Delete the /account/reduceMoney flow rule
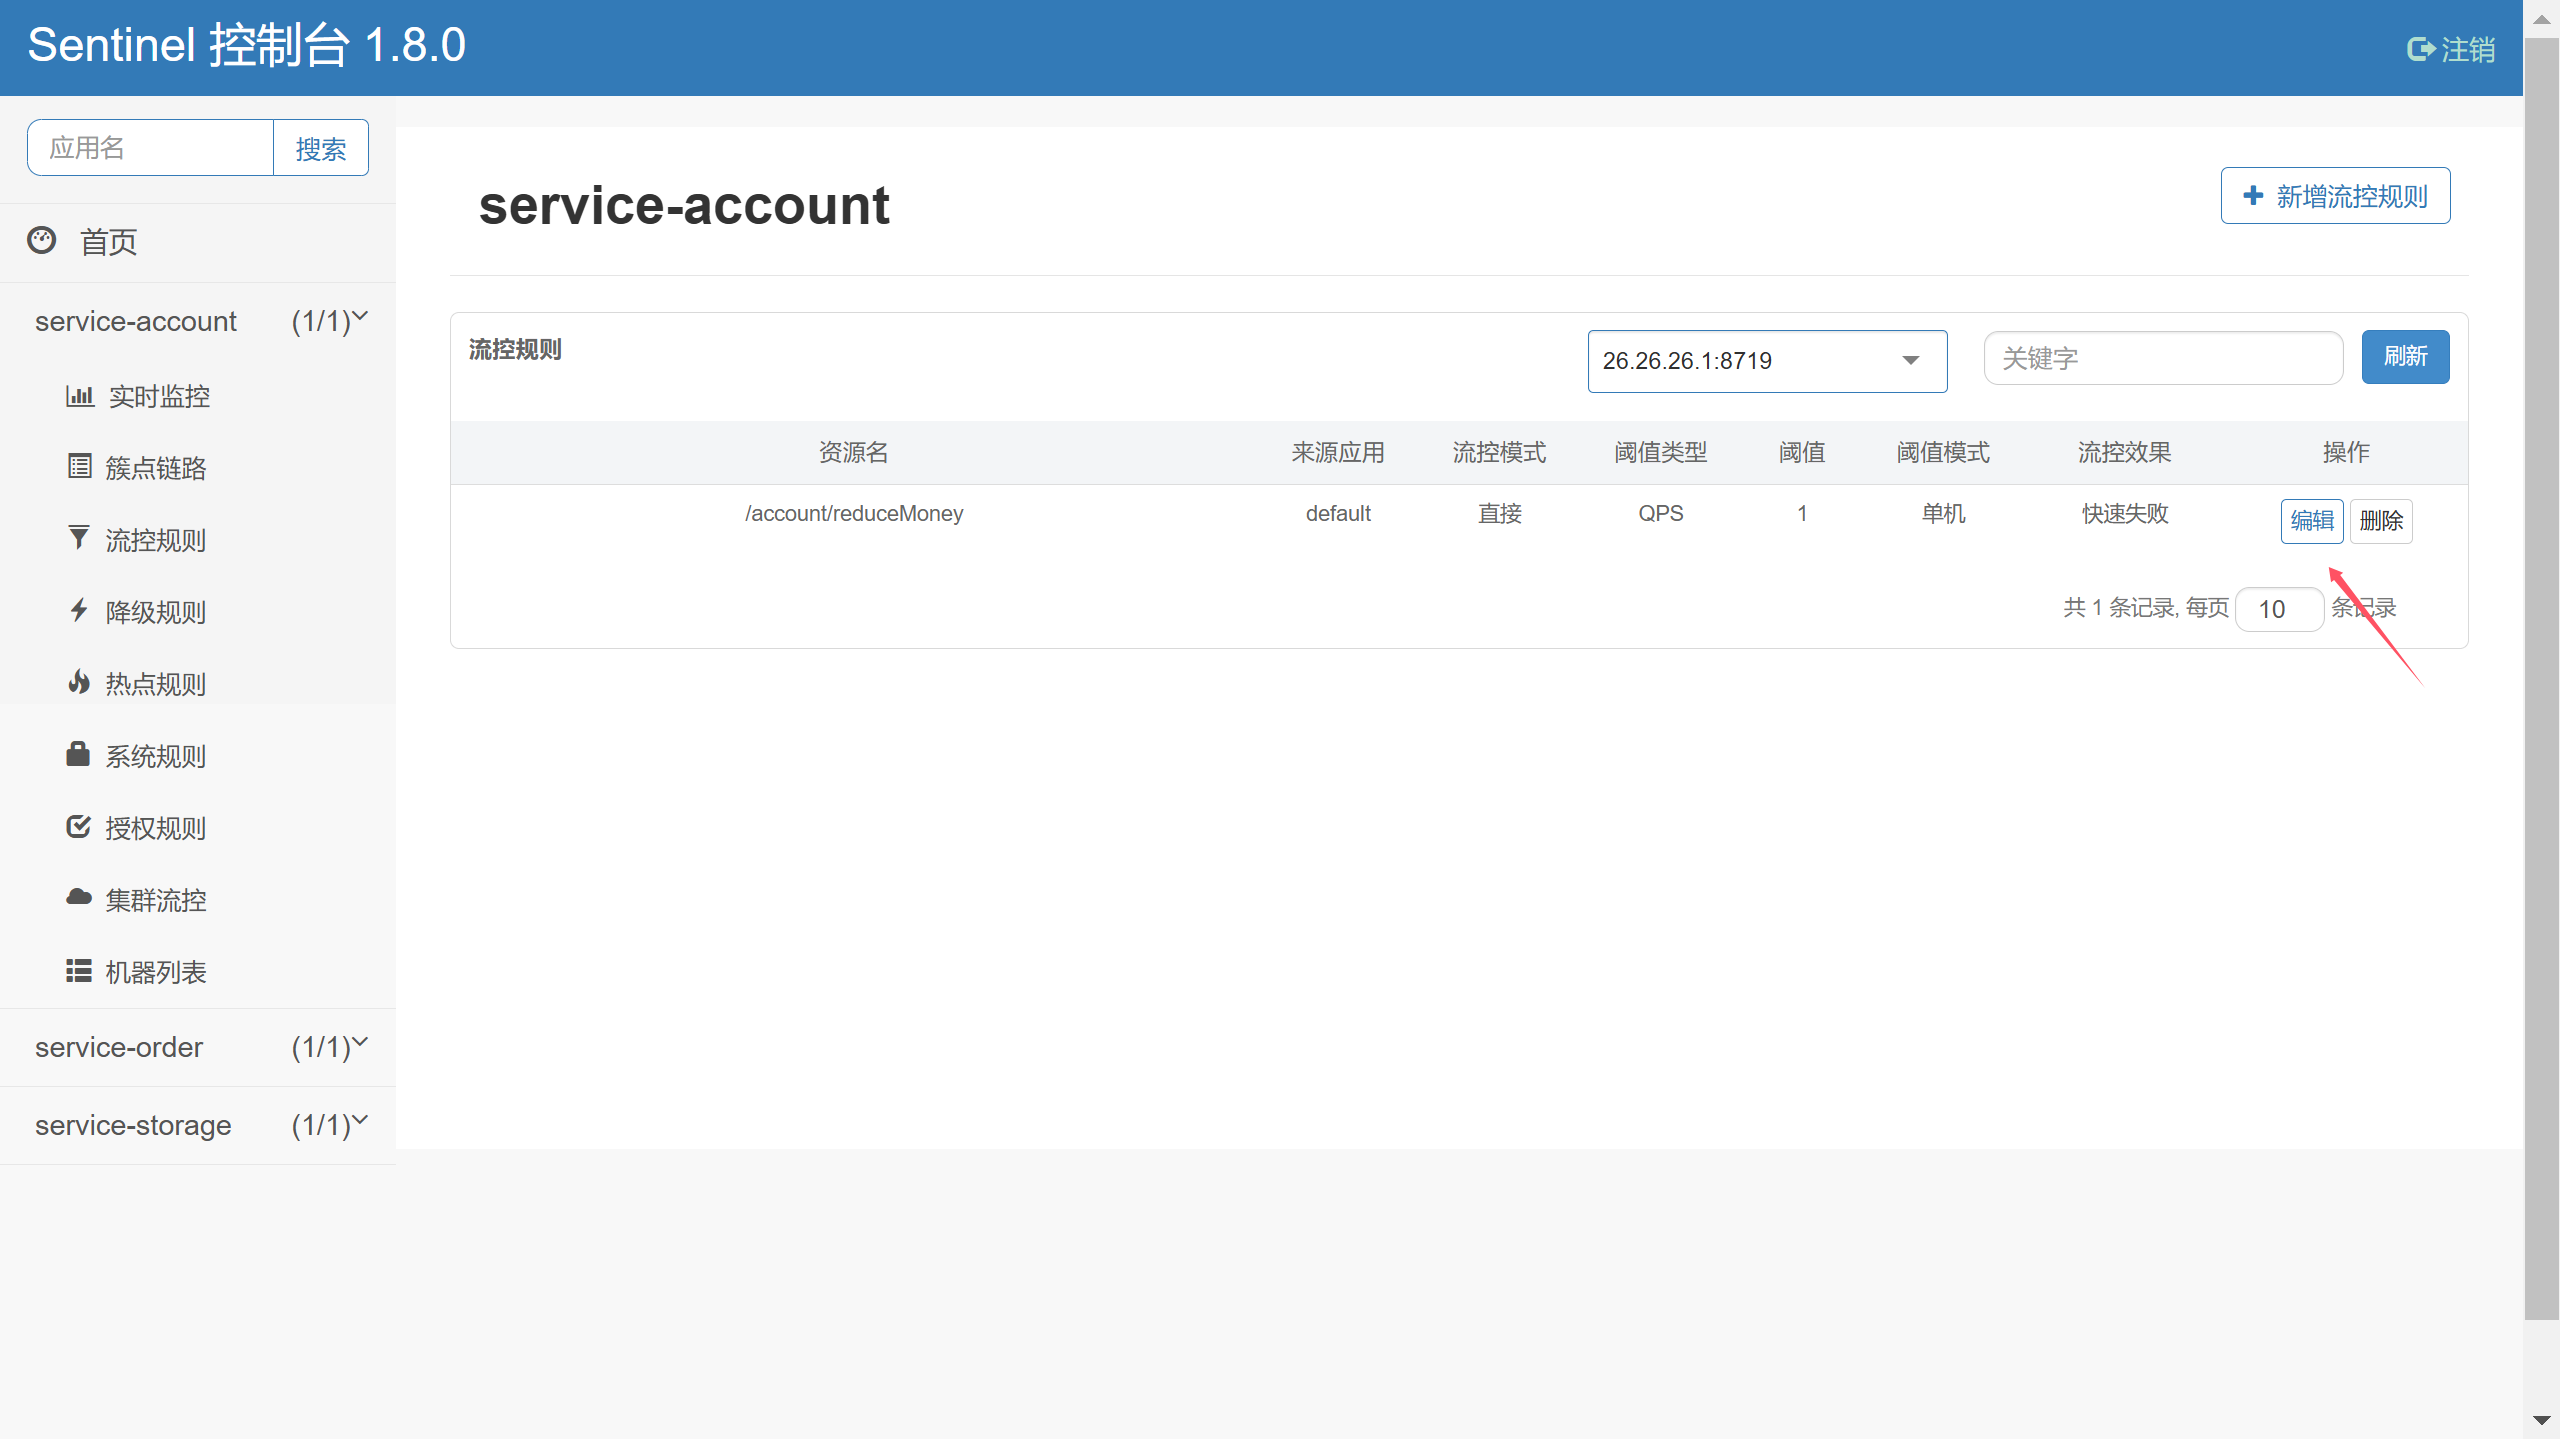The width and height of the screenshot is (2560, 1439). (x=2380, y=521)
